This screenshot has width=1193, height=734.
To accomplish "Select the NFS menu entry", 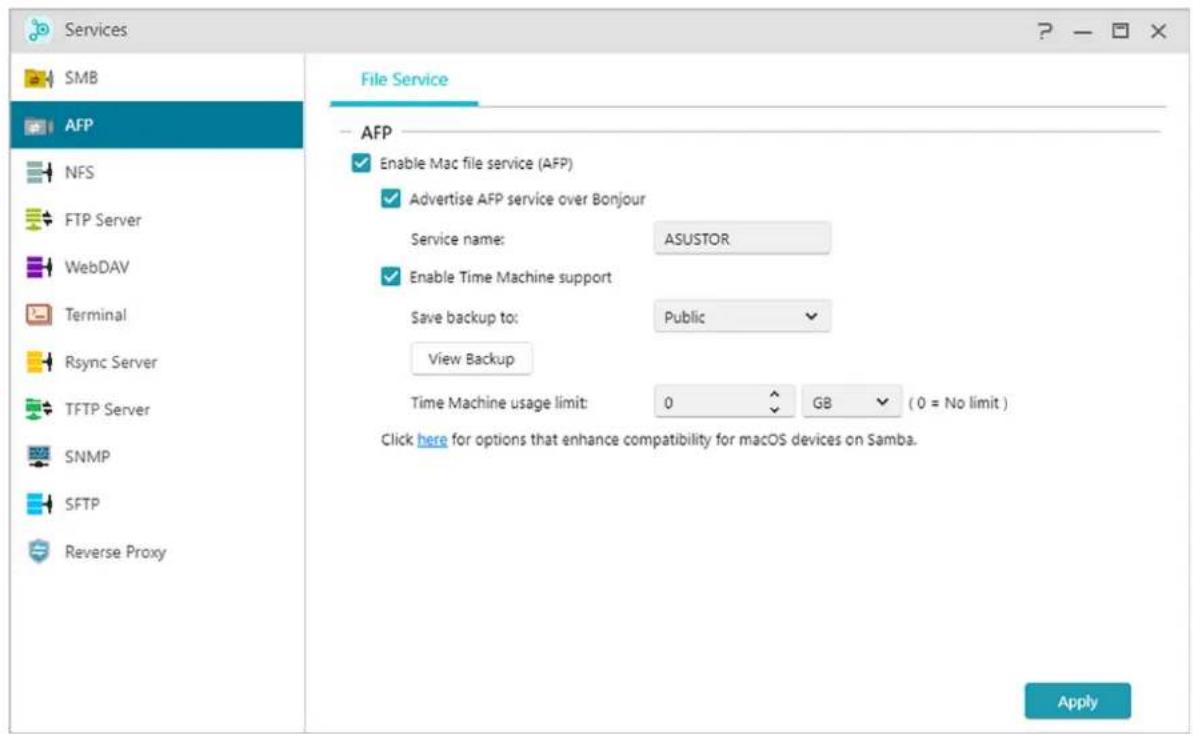I will tap(157, 173).
